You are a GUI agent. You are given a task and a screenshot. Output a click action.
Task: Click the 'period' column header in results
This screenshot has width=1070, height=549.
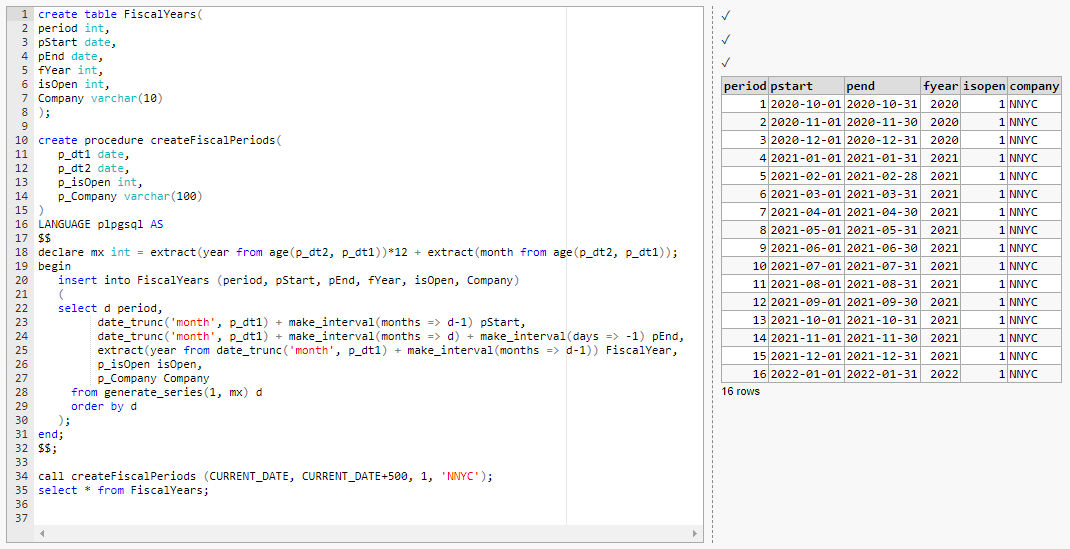click(x=744, y=86)
